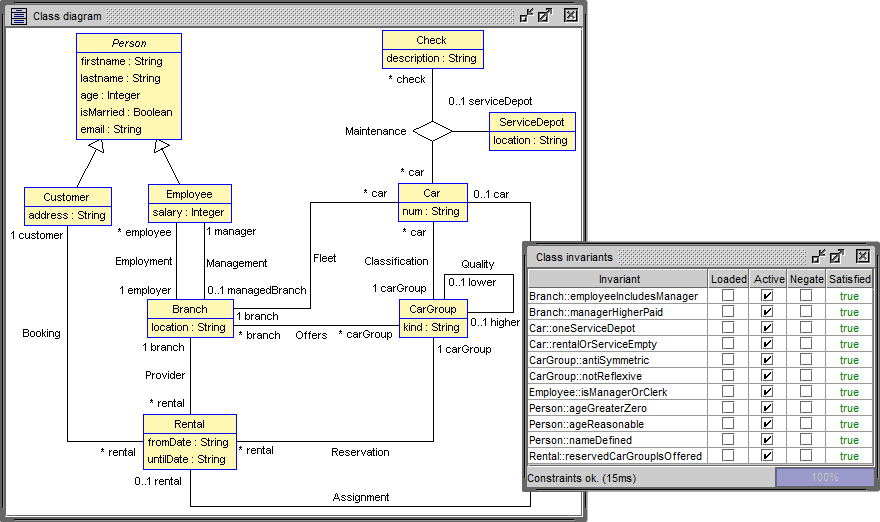Disable Active for CarGroup::notReflexive invariant

pyautogui.click(x=767, y=376)
